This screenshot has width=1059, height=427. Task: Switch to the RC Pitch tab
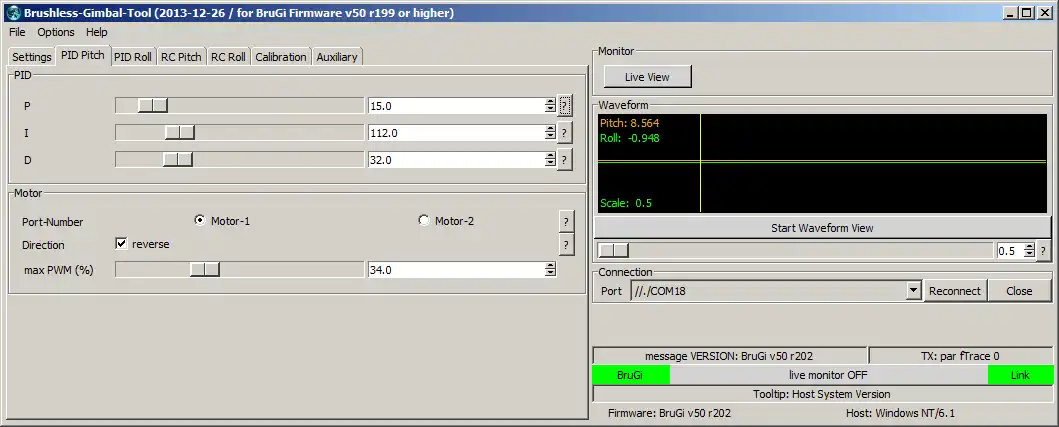[x=181, y=57]
